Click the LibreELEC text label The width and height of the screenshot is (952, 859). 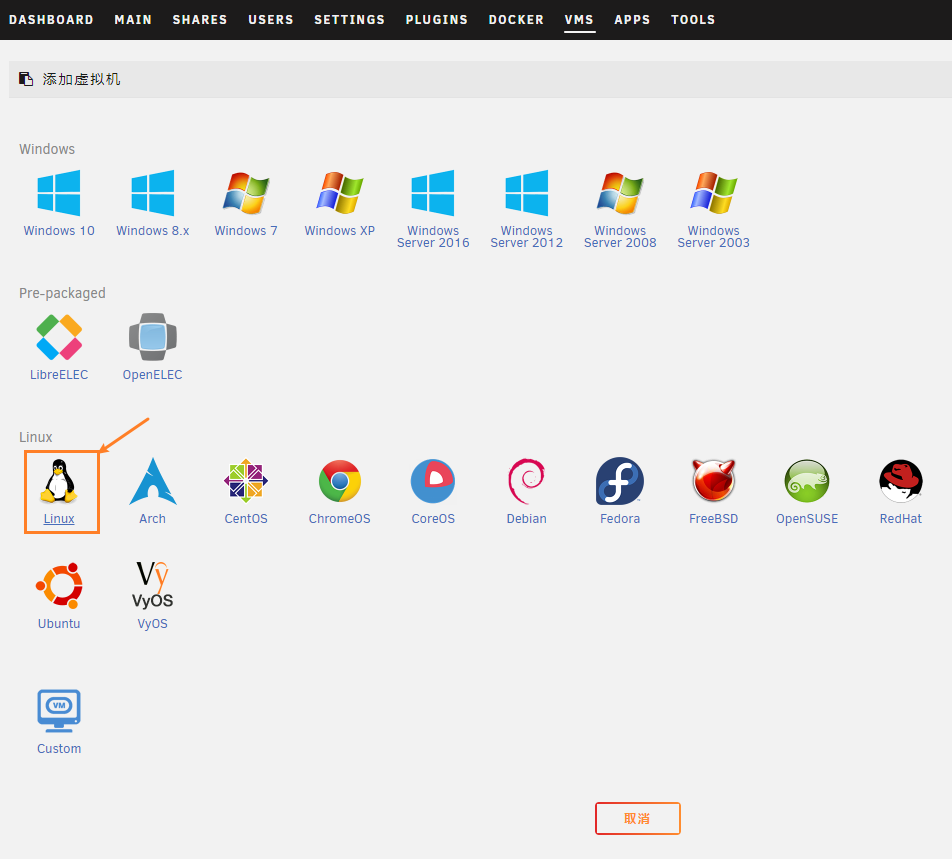click(x=59, y=375)
